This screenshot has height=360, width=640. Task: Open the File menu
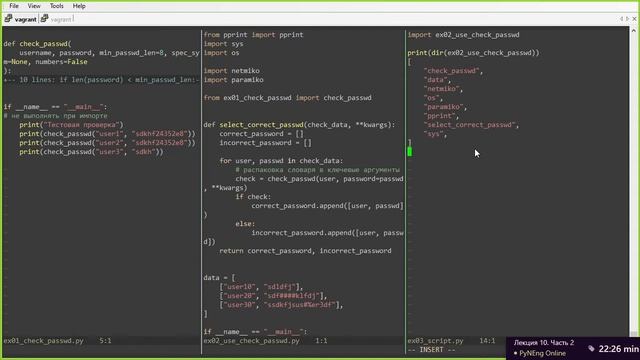tap(14, 6)
